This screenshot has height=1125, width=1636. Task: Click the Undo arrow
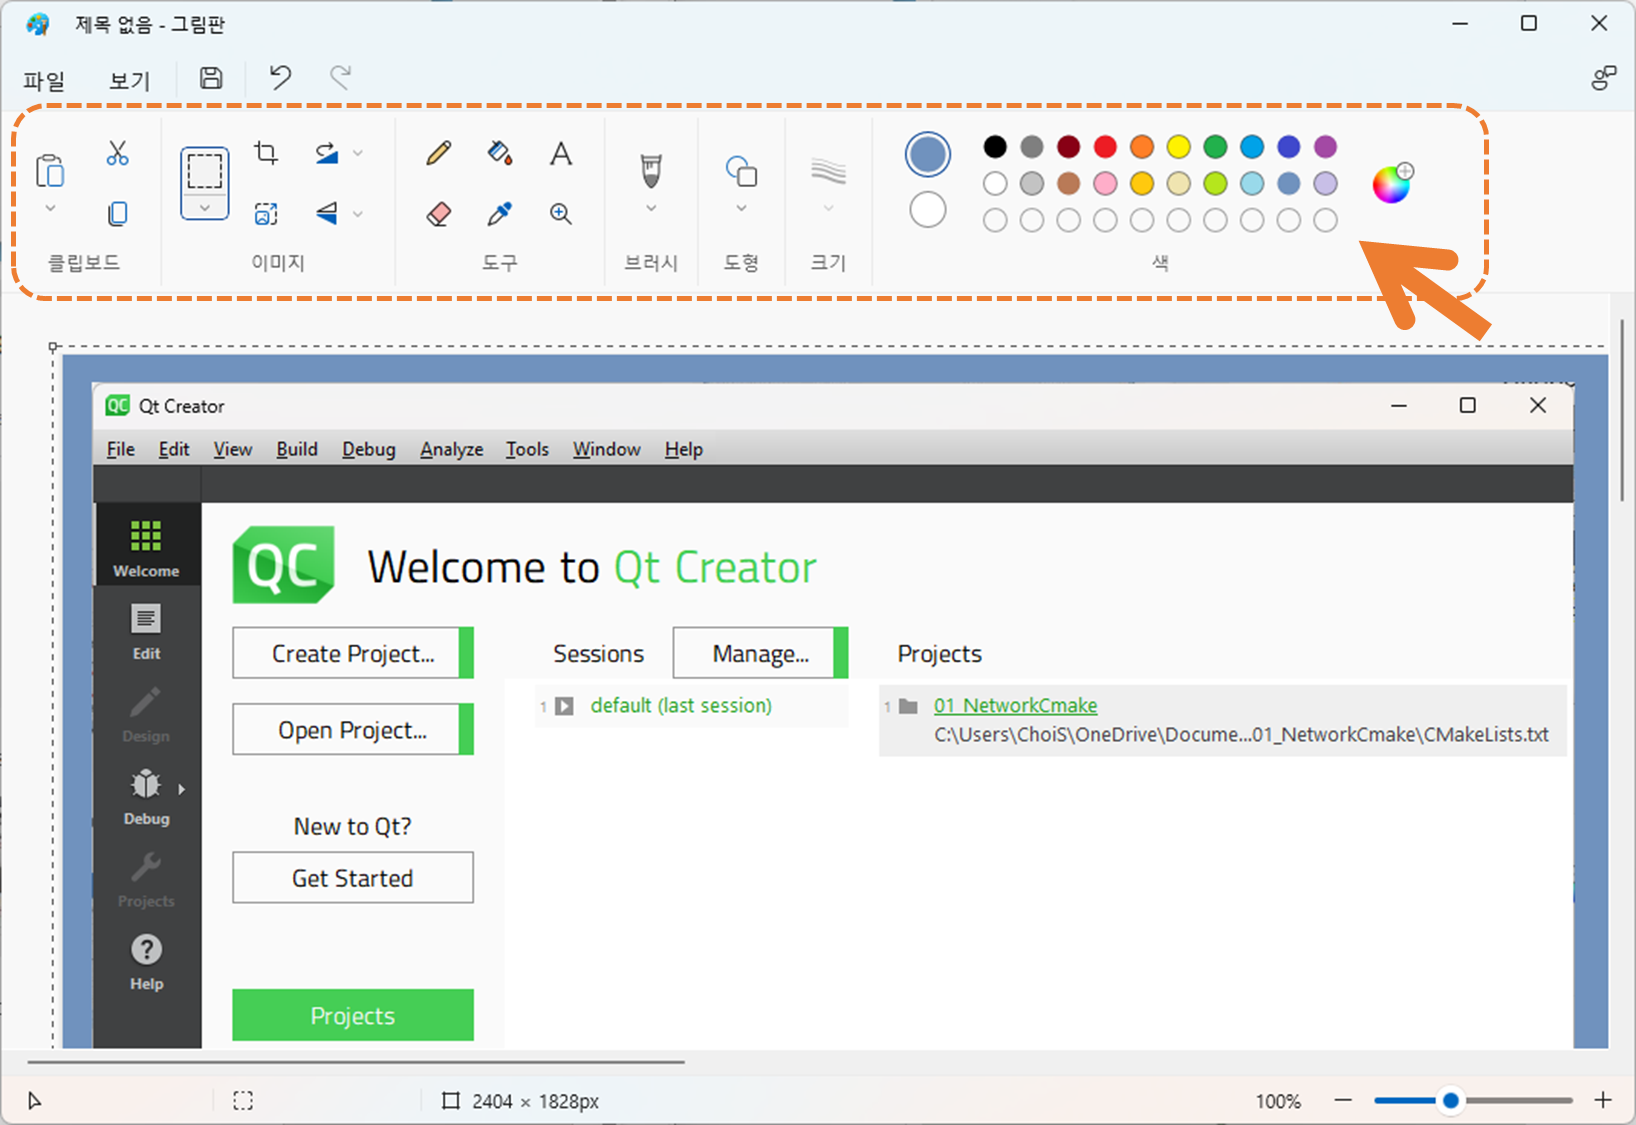(x=280, y=77)
